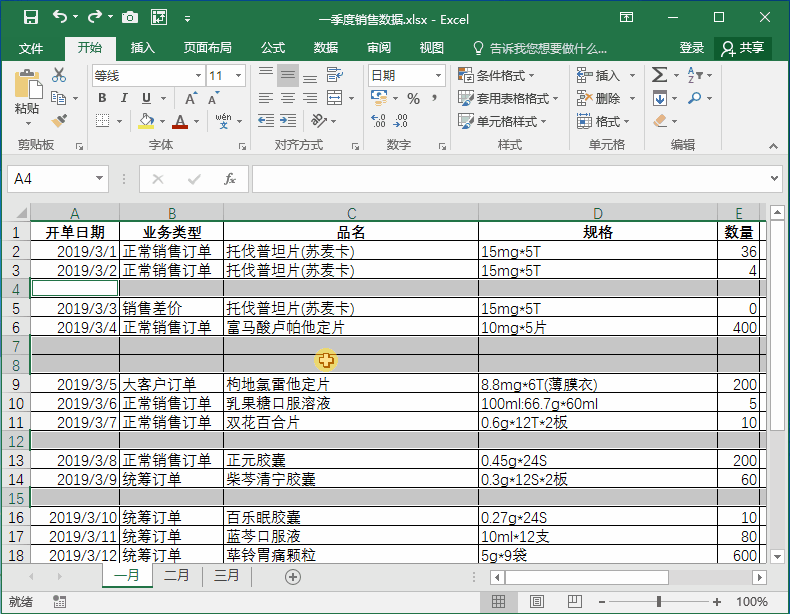Screen dimensions: 790x614
Task: Decrease font size with the small A icon
Action: pyautogui.click(x=214, y=98)
